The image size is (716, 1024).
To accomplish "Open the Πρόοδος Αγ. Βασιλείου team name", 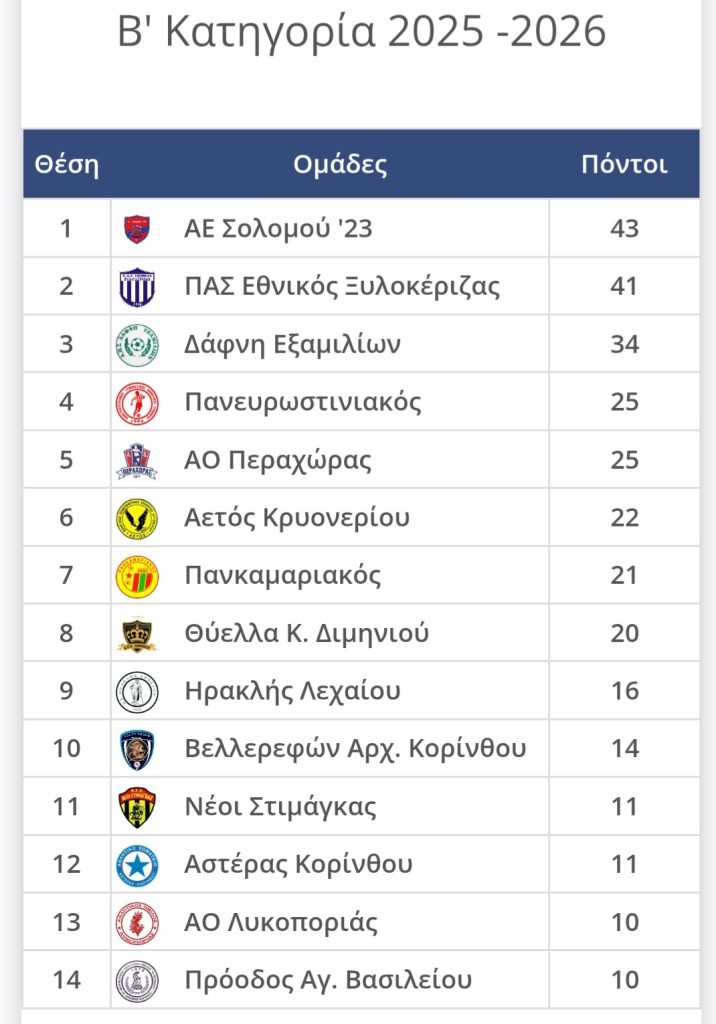I will 328,980.
